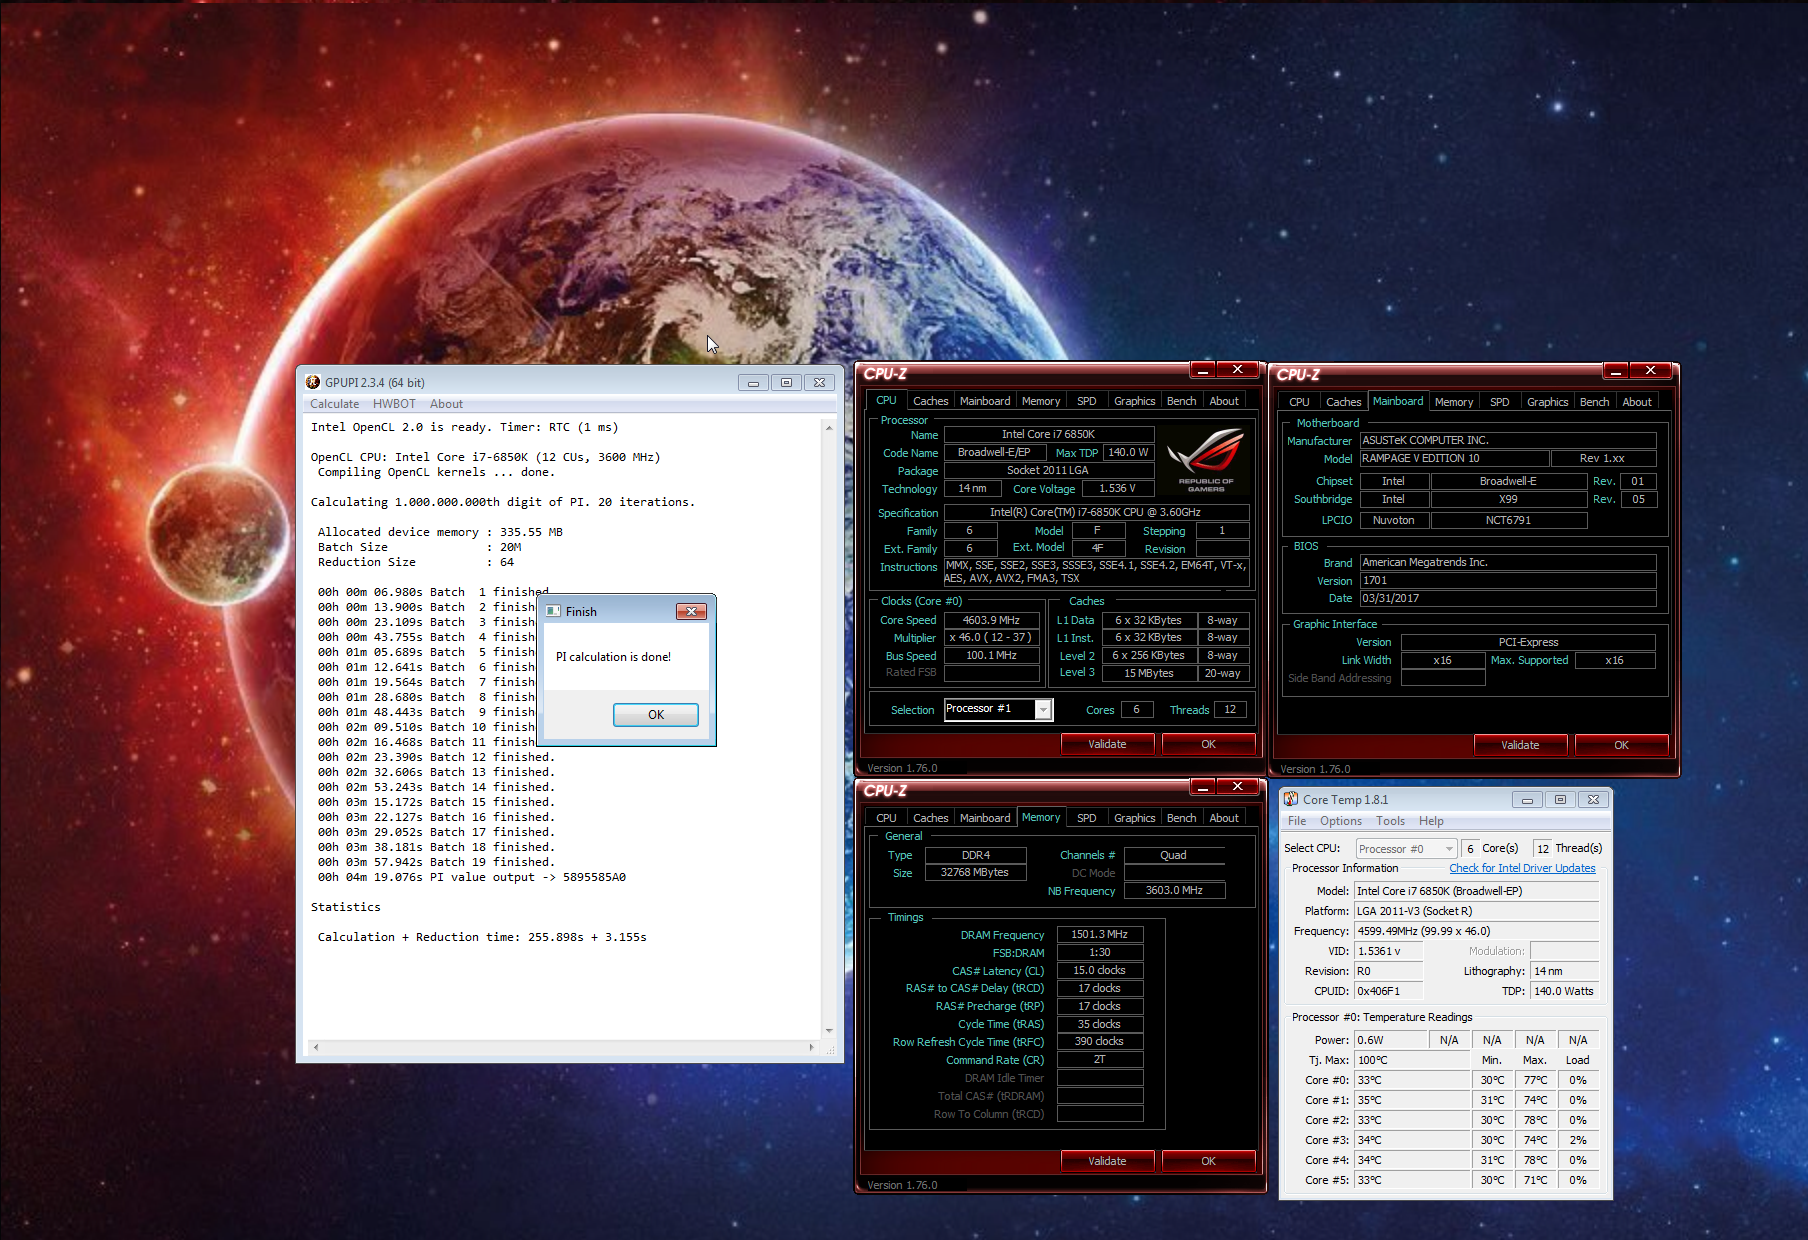
Task: Open Memory tab in top-left CPU-Z window
Action: (1041, 401)
